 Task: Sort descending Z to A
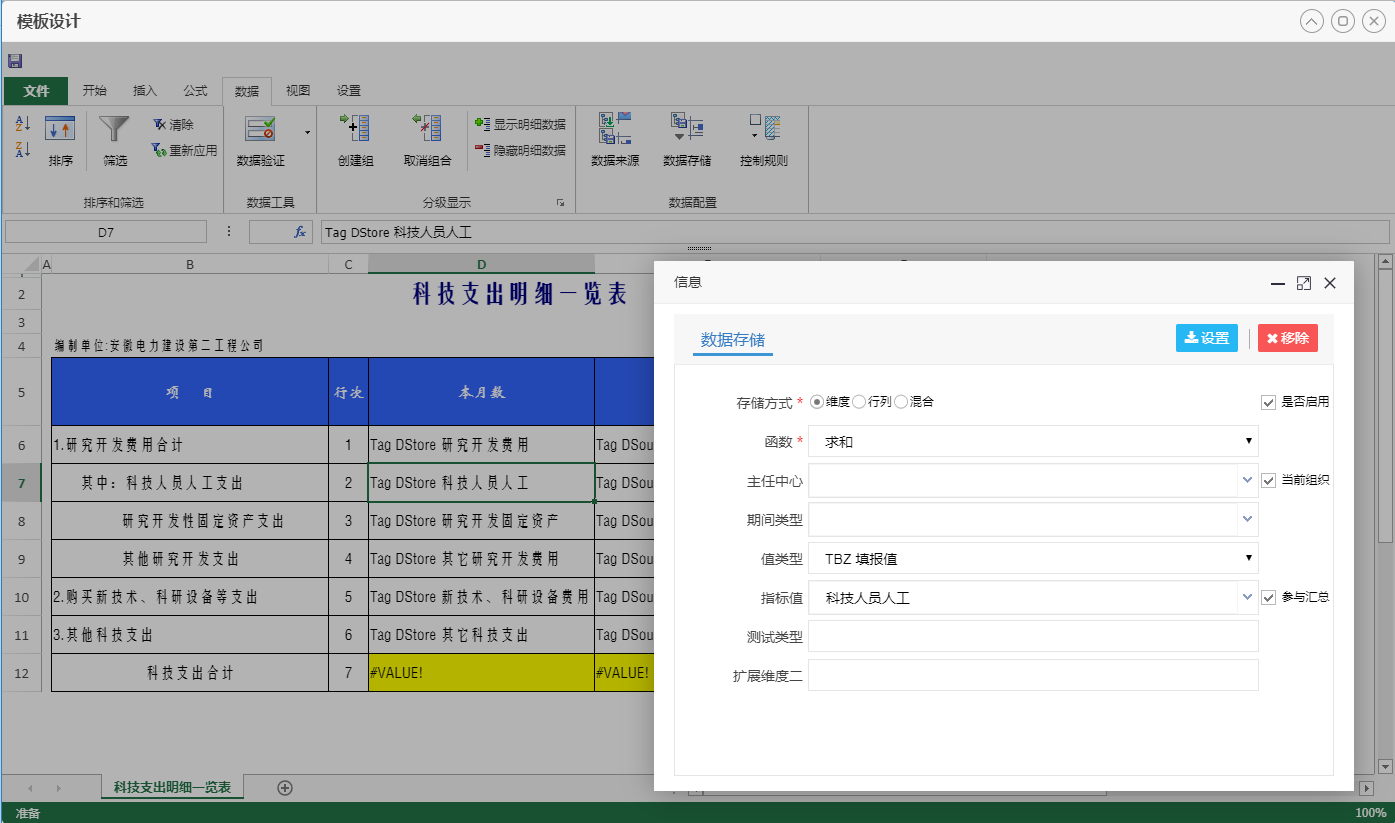coord(23,149)
